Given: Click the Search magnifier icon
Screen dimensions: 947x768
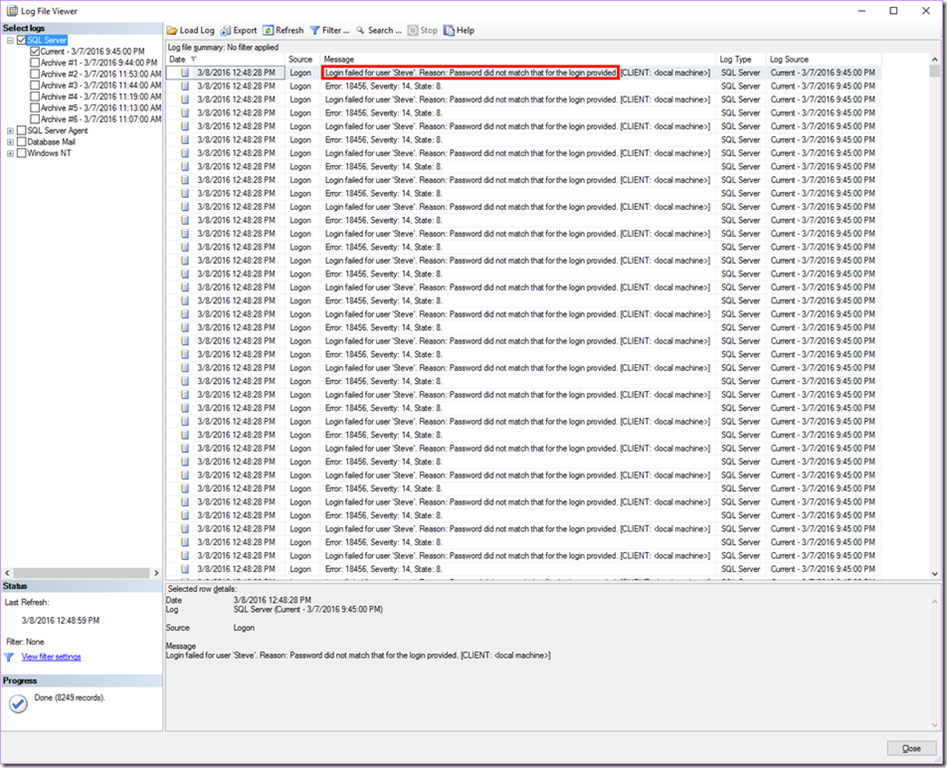Looking at the screenshot, I should point(360,31).
